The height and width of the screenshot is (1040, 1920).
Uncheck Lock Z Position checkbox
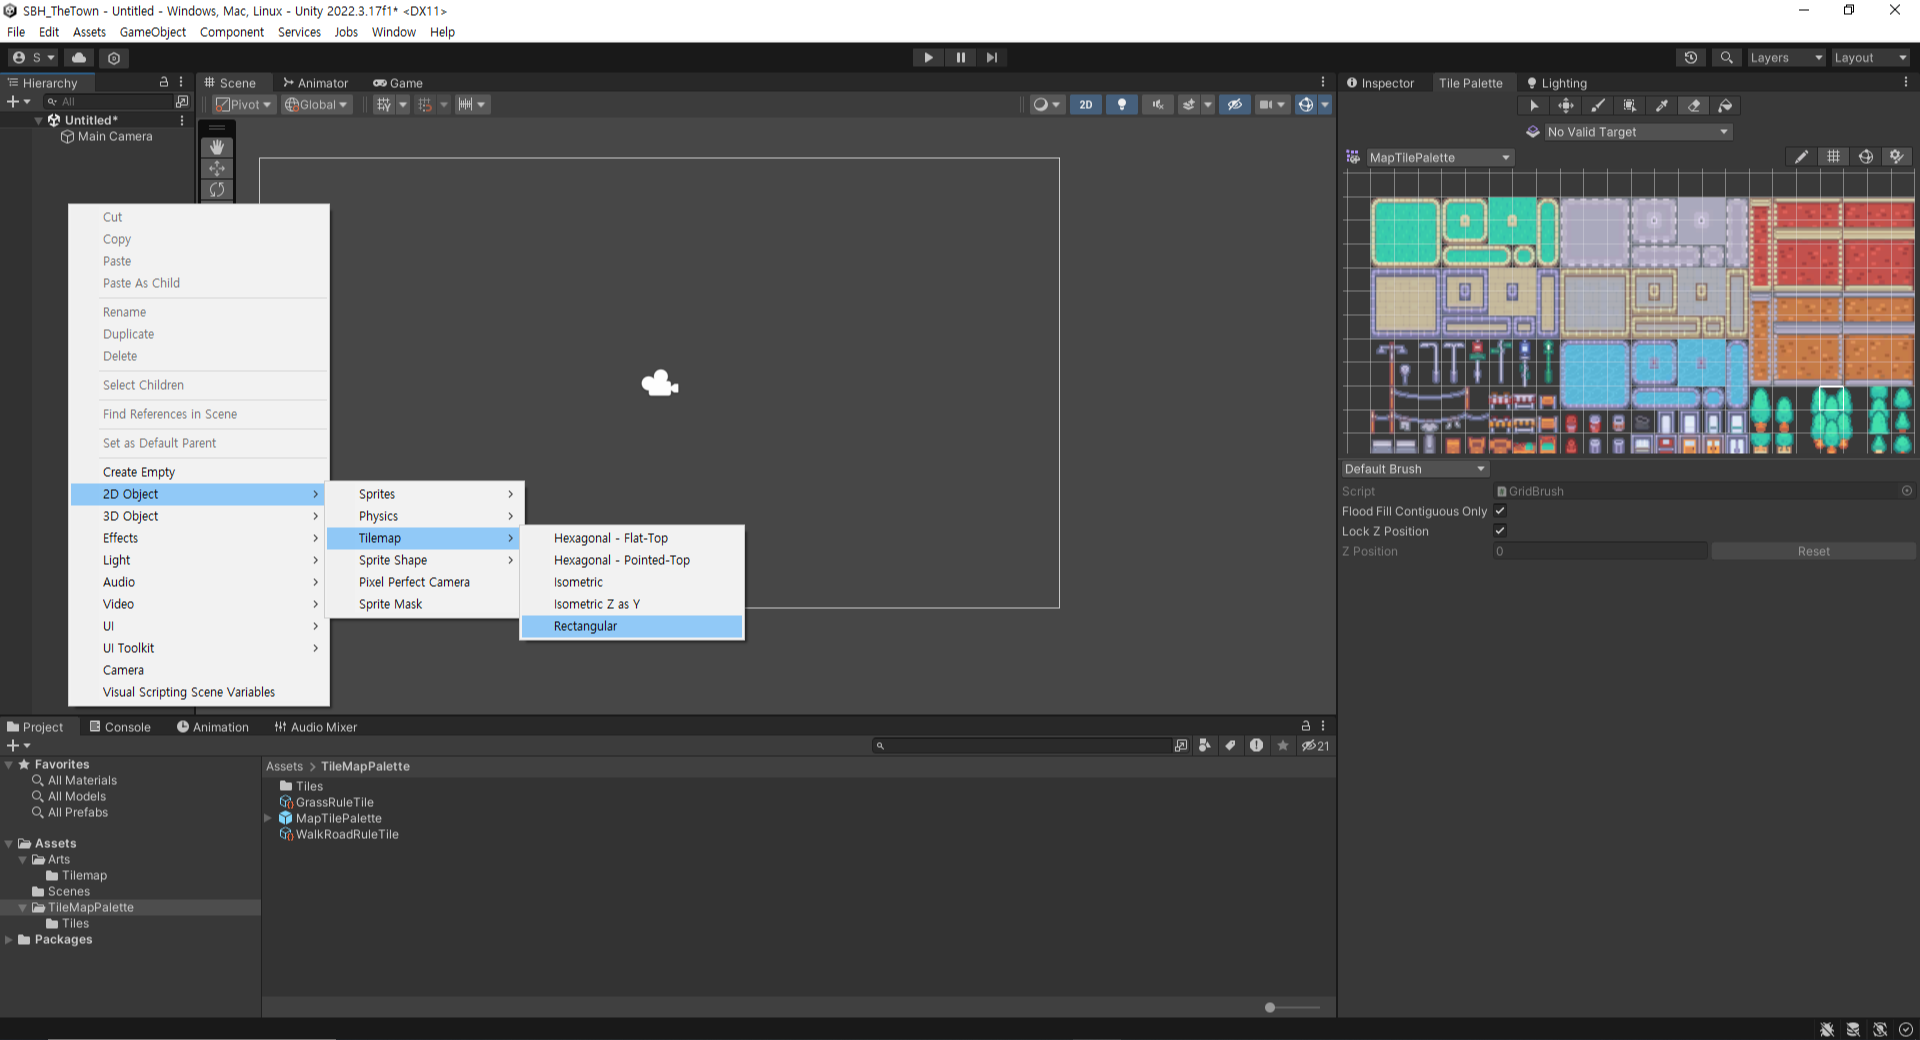tap(1500, 531)
